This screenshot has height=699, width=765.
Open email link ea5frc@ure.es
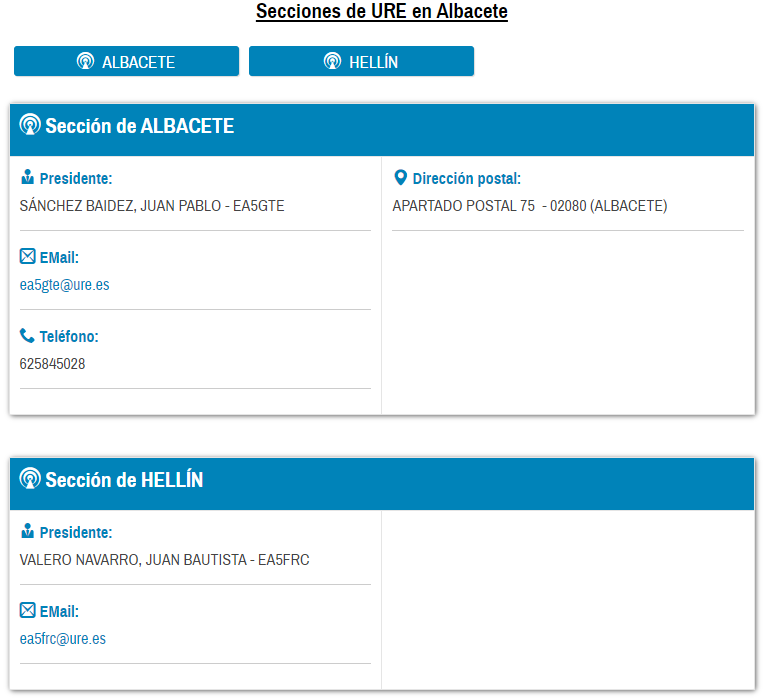[62, 639]
